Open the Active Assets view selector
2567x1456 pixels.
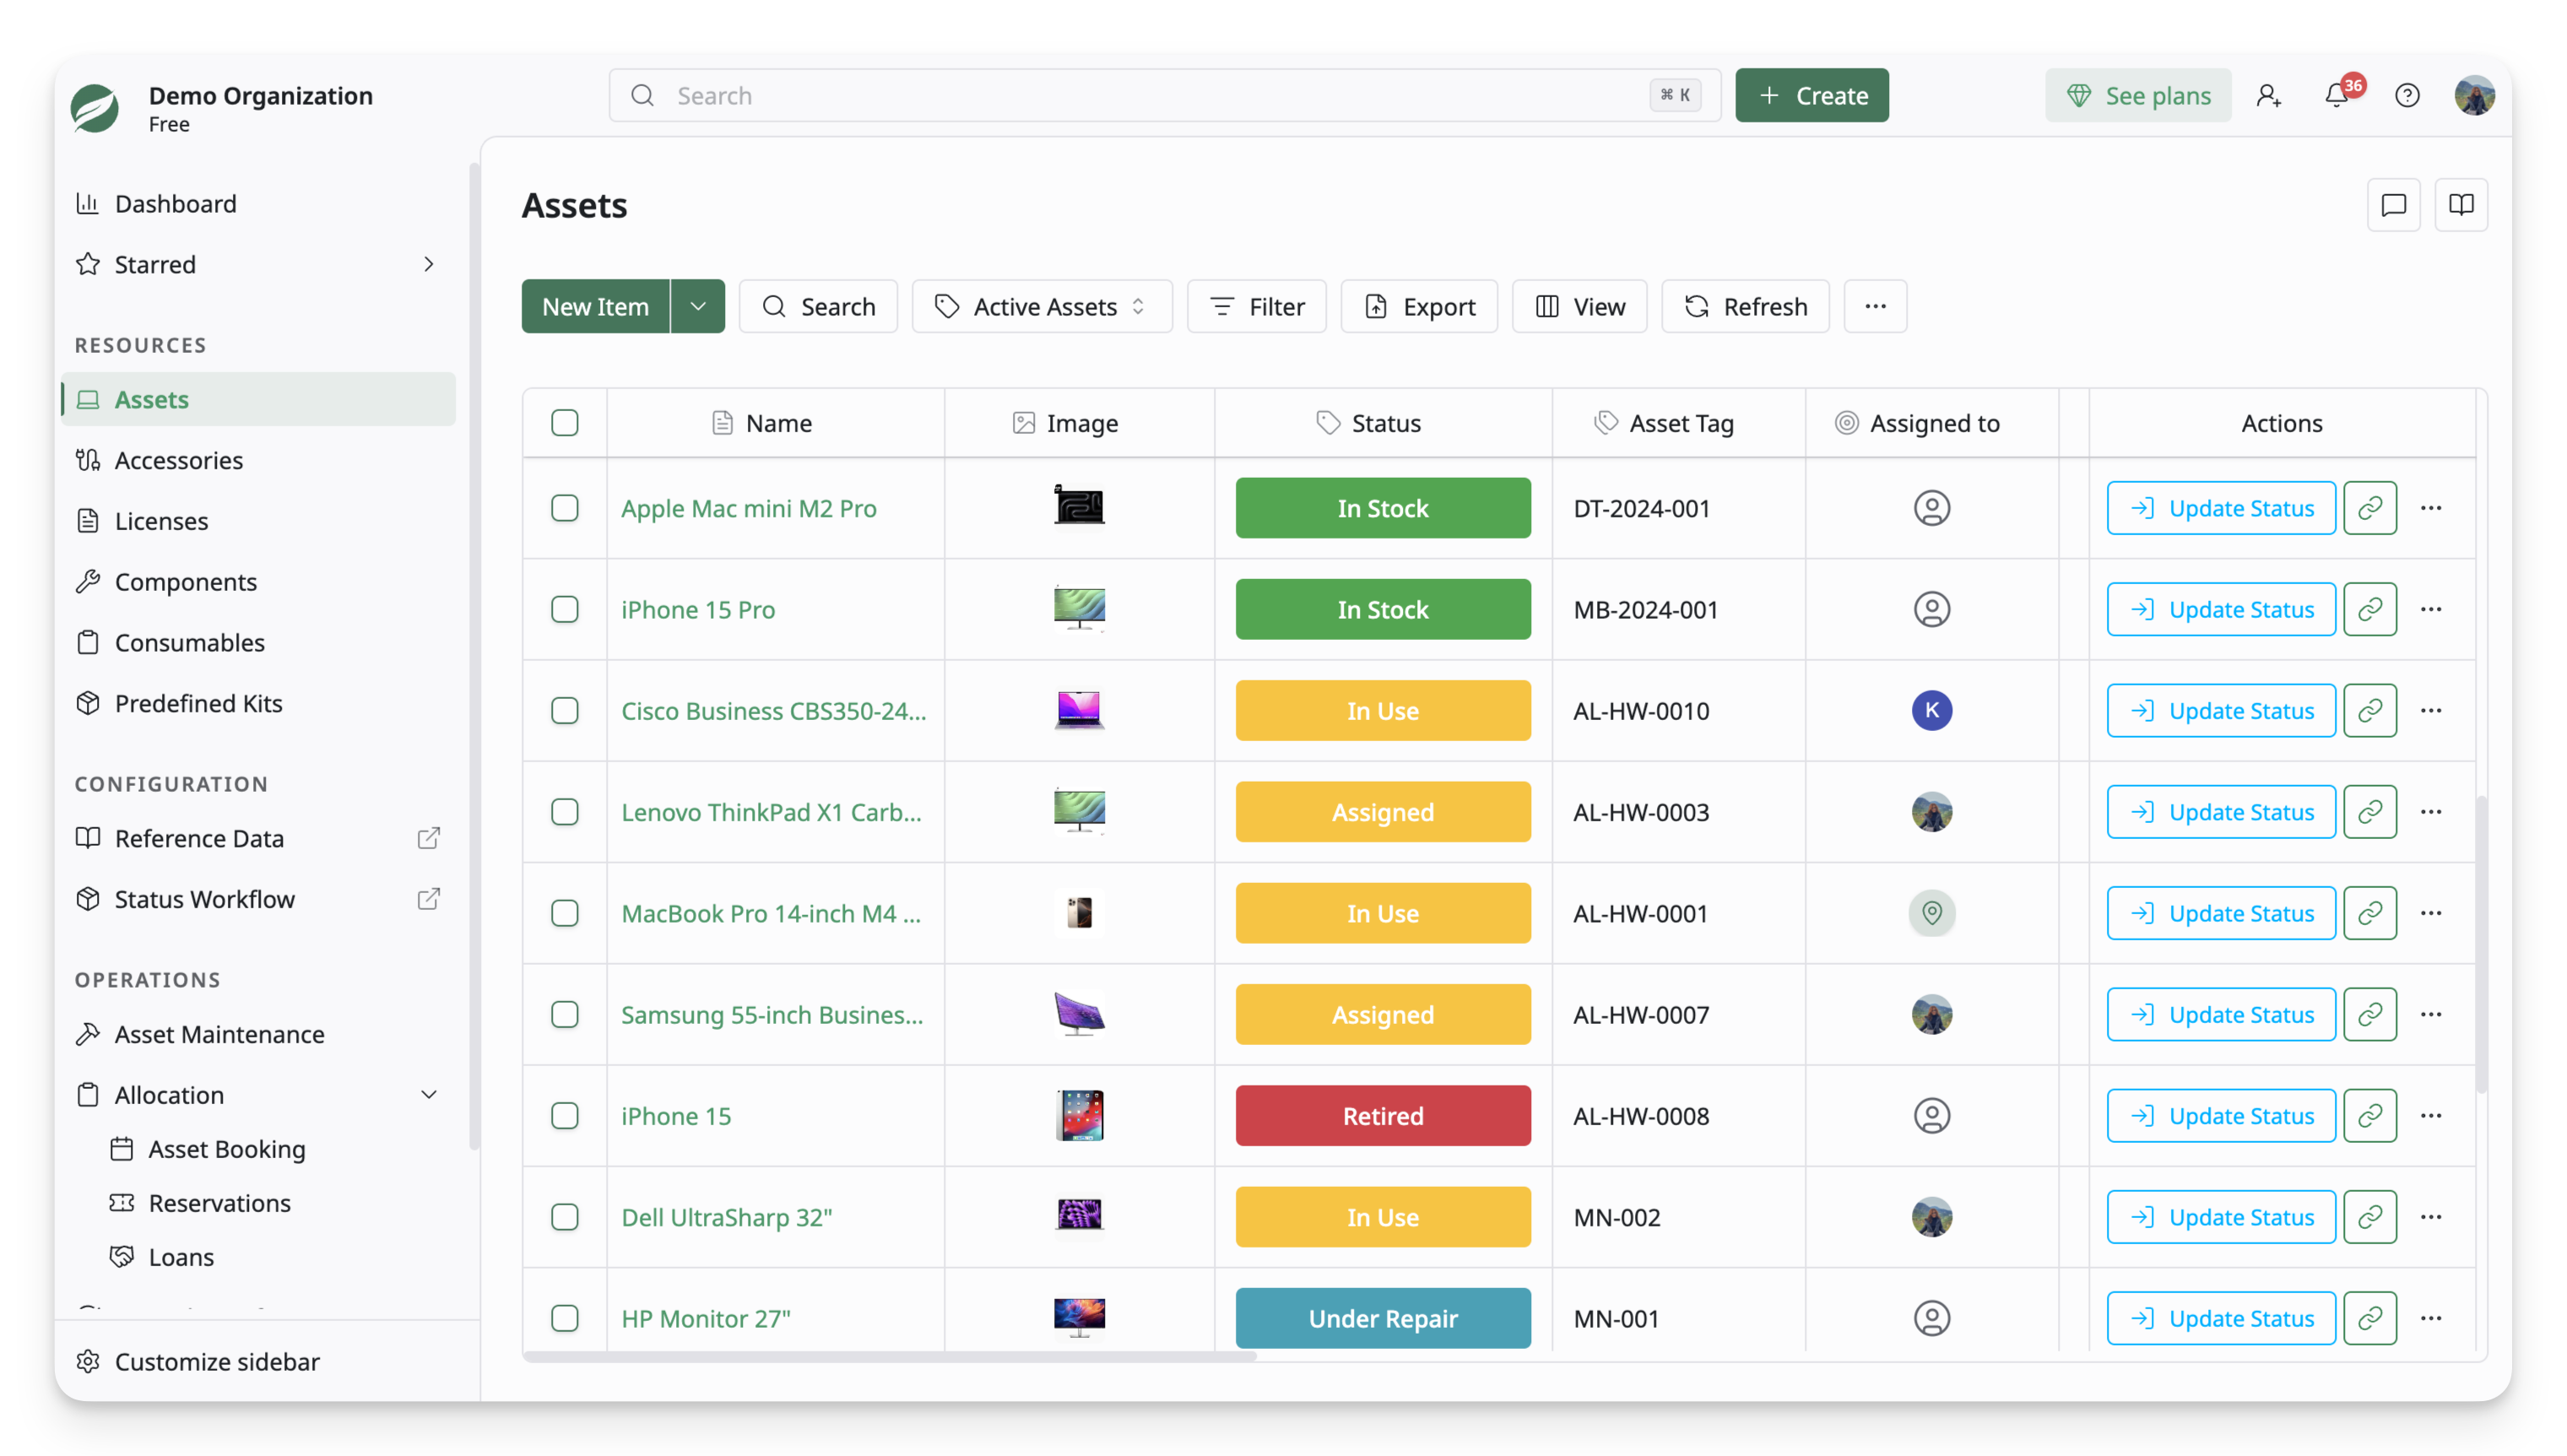[1042, 306]
